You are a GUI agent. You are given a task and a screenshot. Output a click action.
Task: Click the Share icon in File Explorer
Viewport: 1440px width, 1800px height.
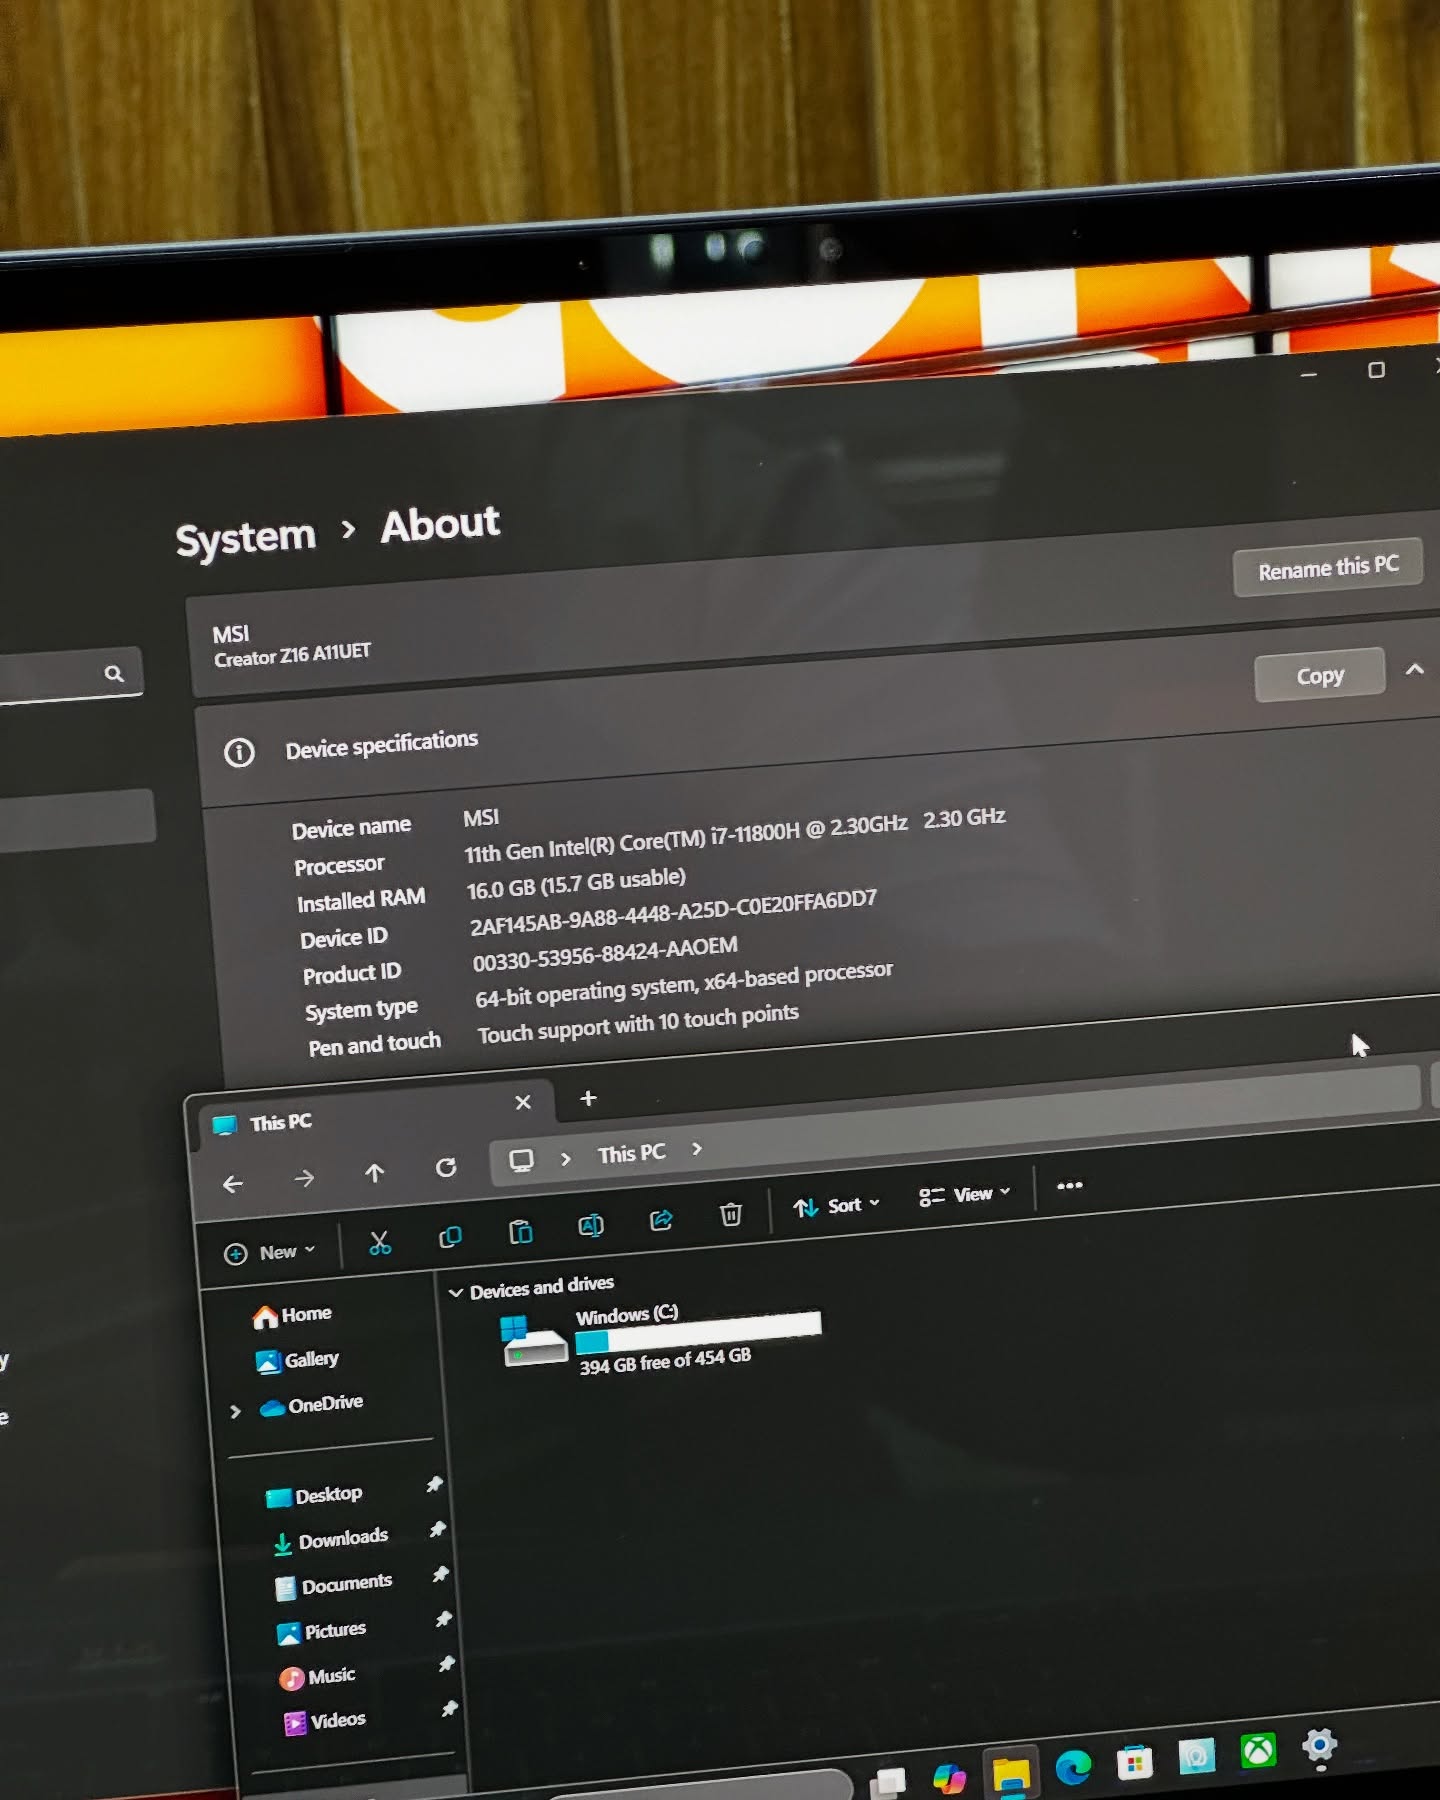pos(661,1219)
